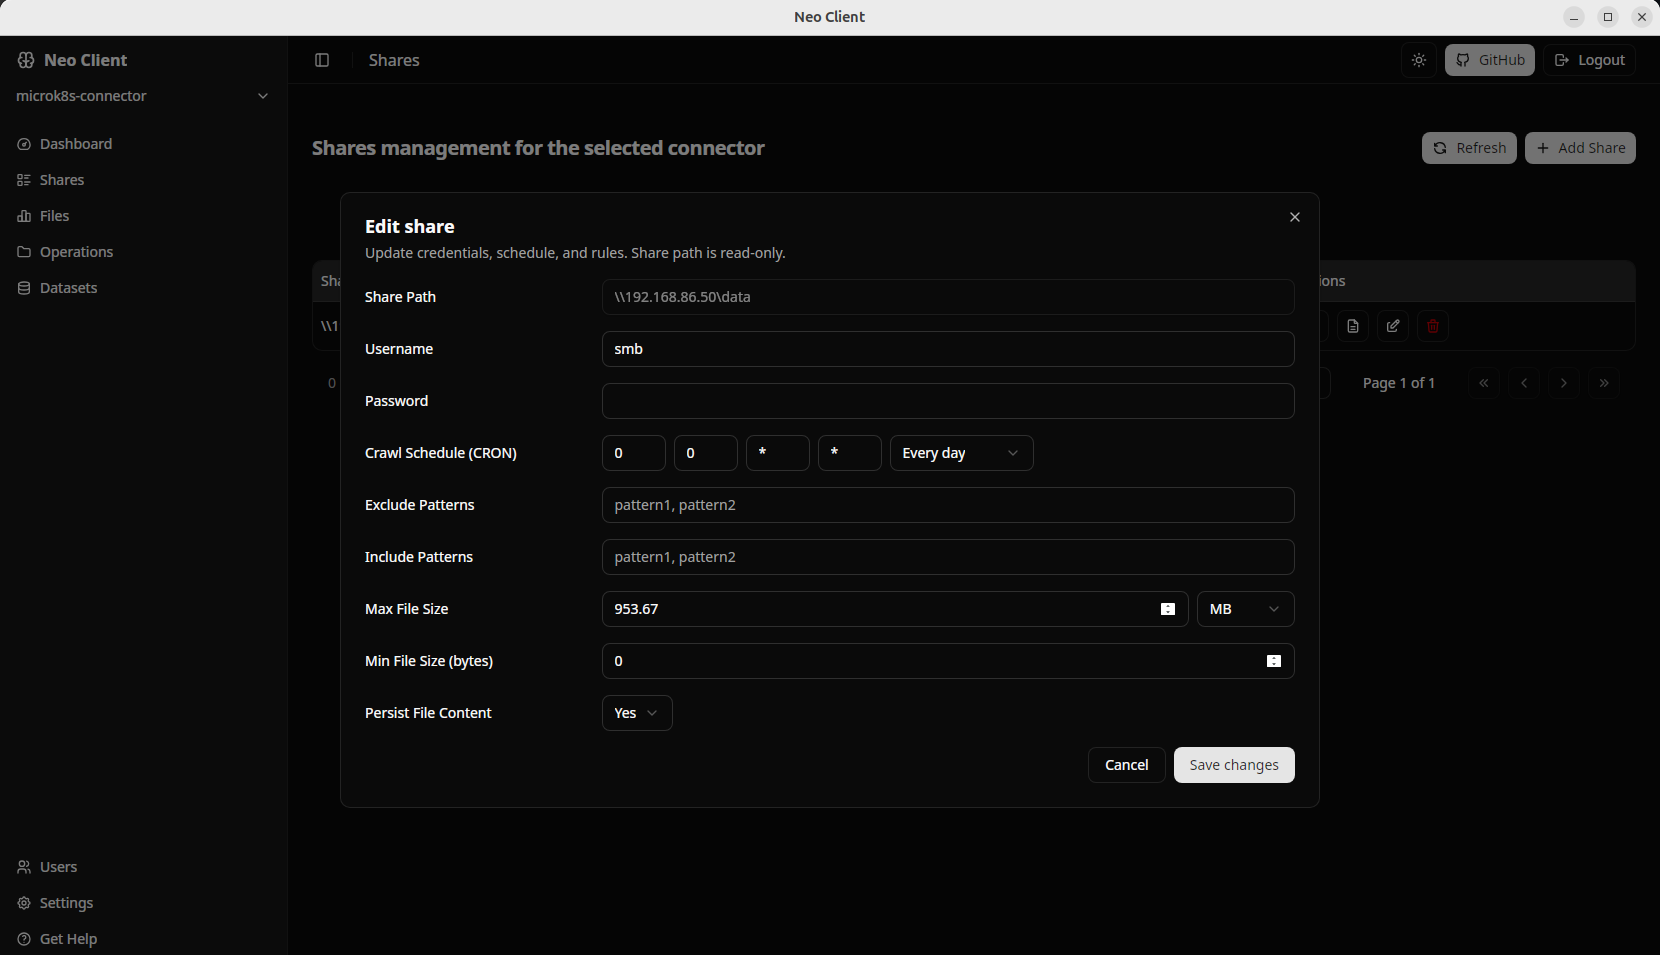Toggle the light theme sun icon

point(1418,60)
